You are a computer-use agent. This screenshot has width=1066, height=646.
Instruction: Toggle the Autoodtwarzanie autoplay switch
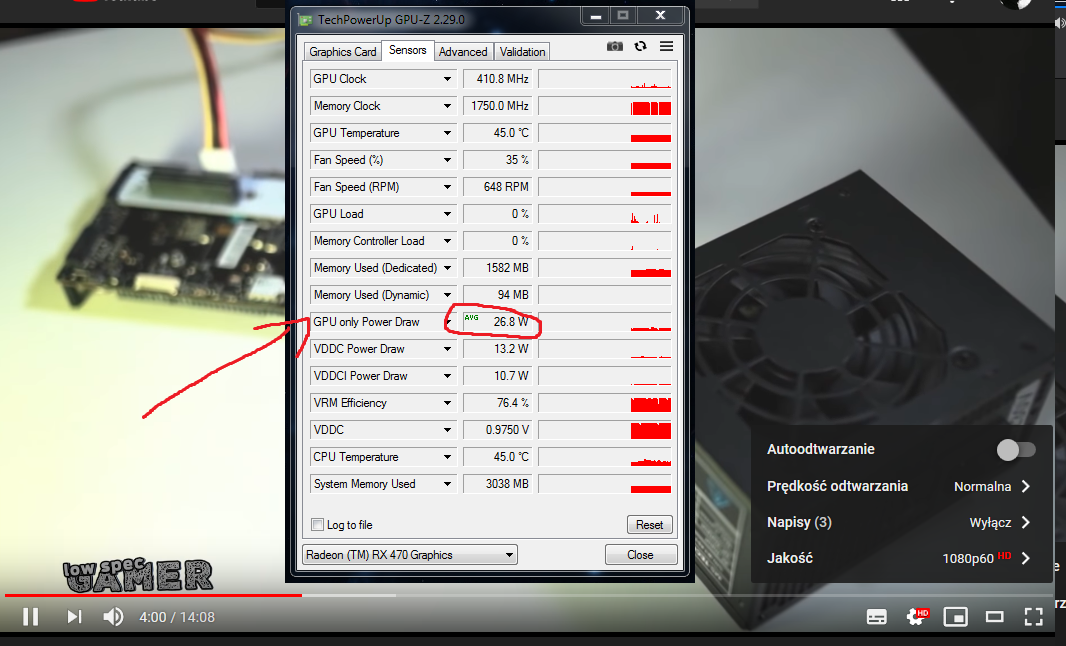click(1016, 449)
